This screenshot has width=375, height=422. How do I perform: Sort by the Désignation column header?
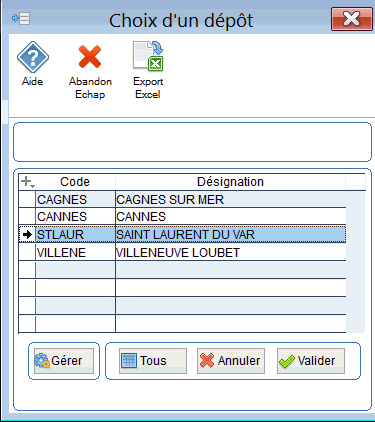(230, 182)
